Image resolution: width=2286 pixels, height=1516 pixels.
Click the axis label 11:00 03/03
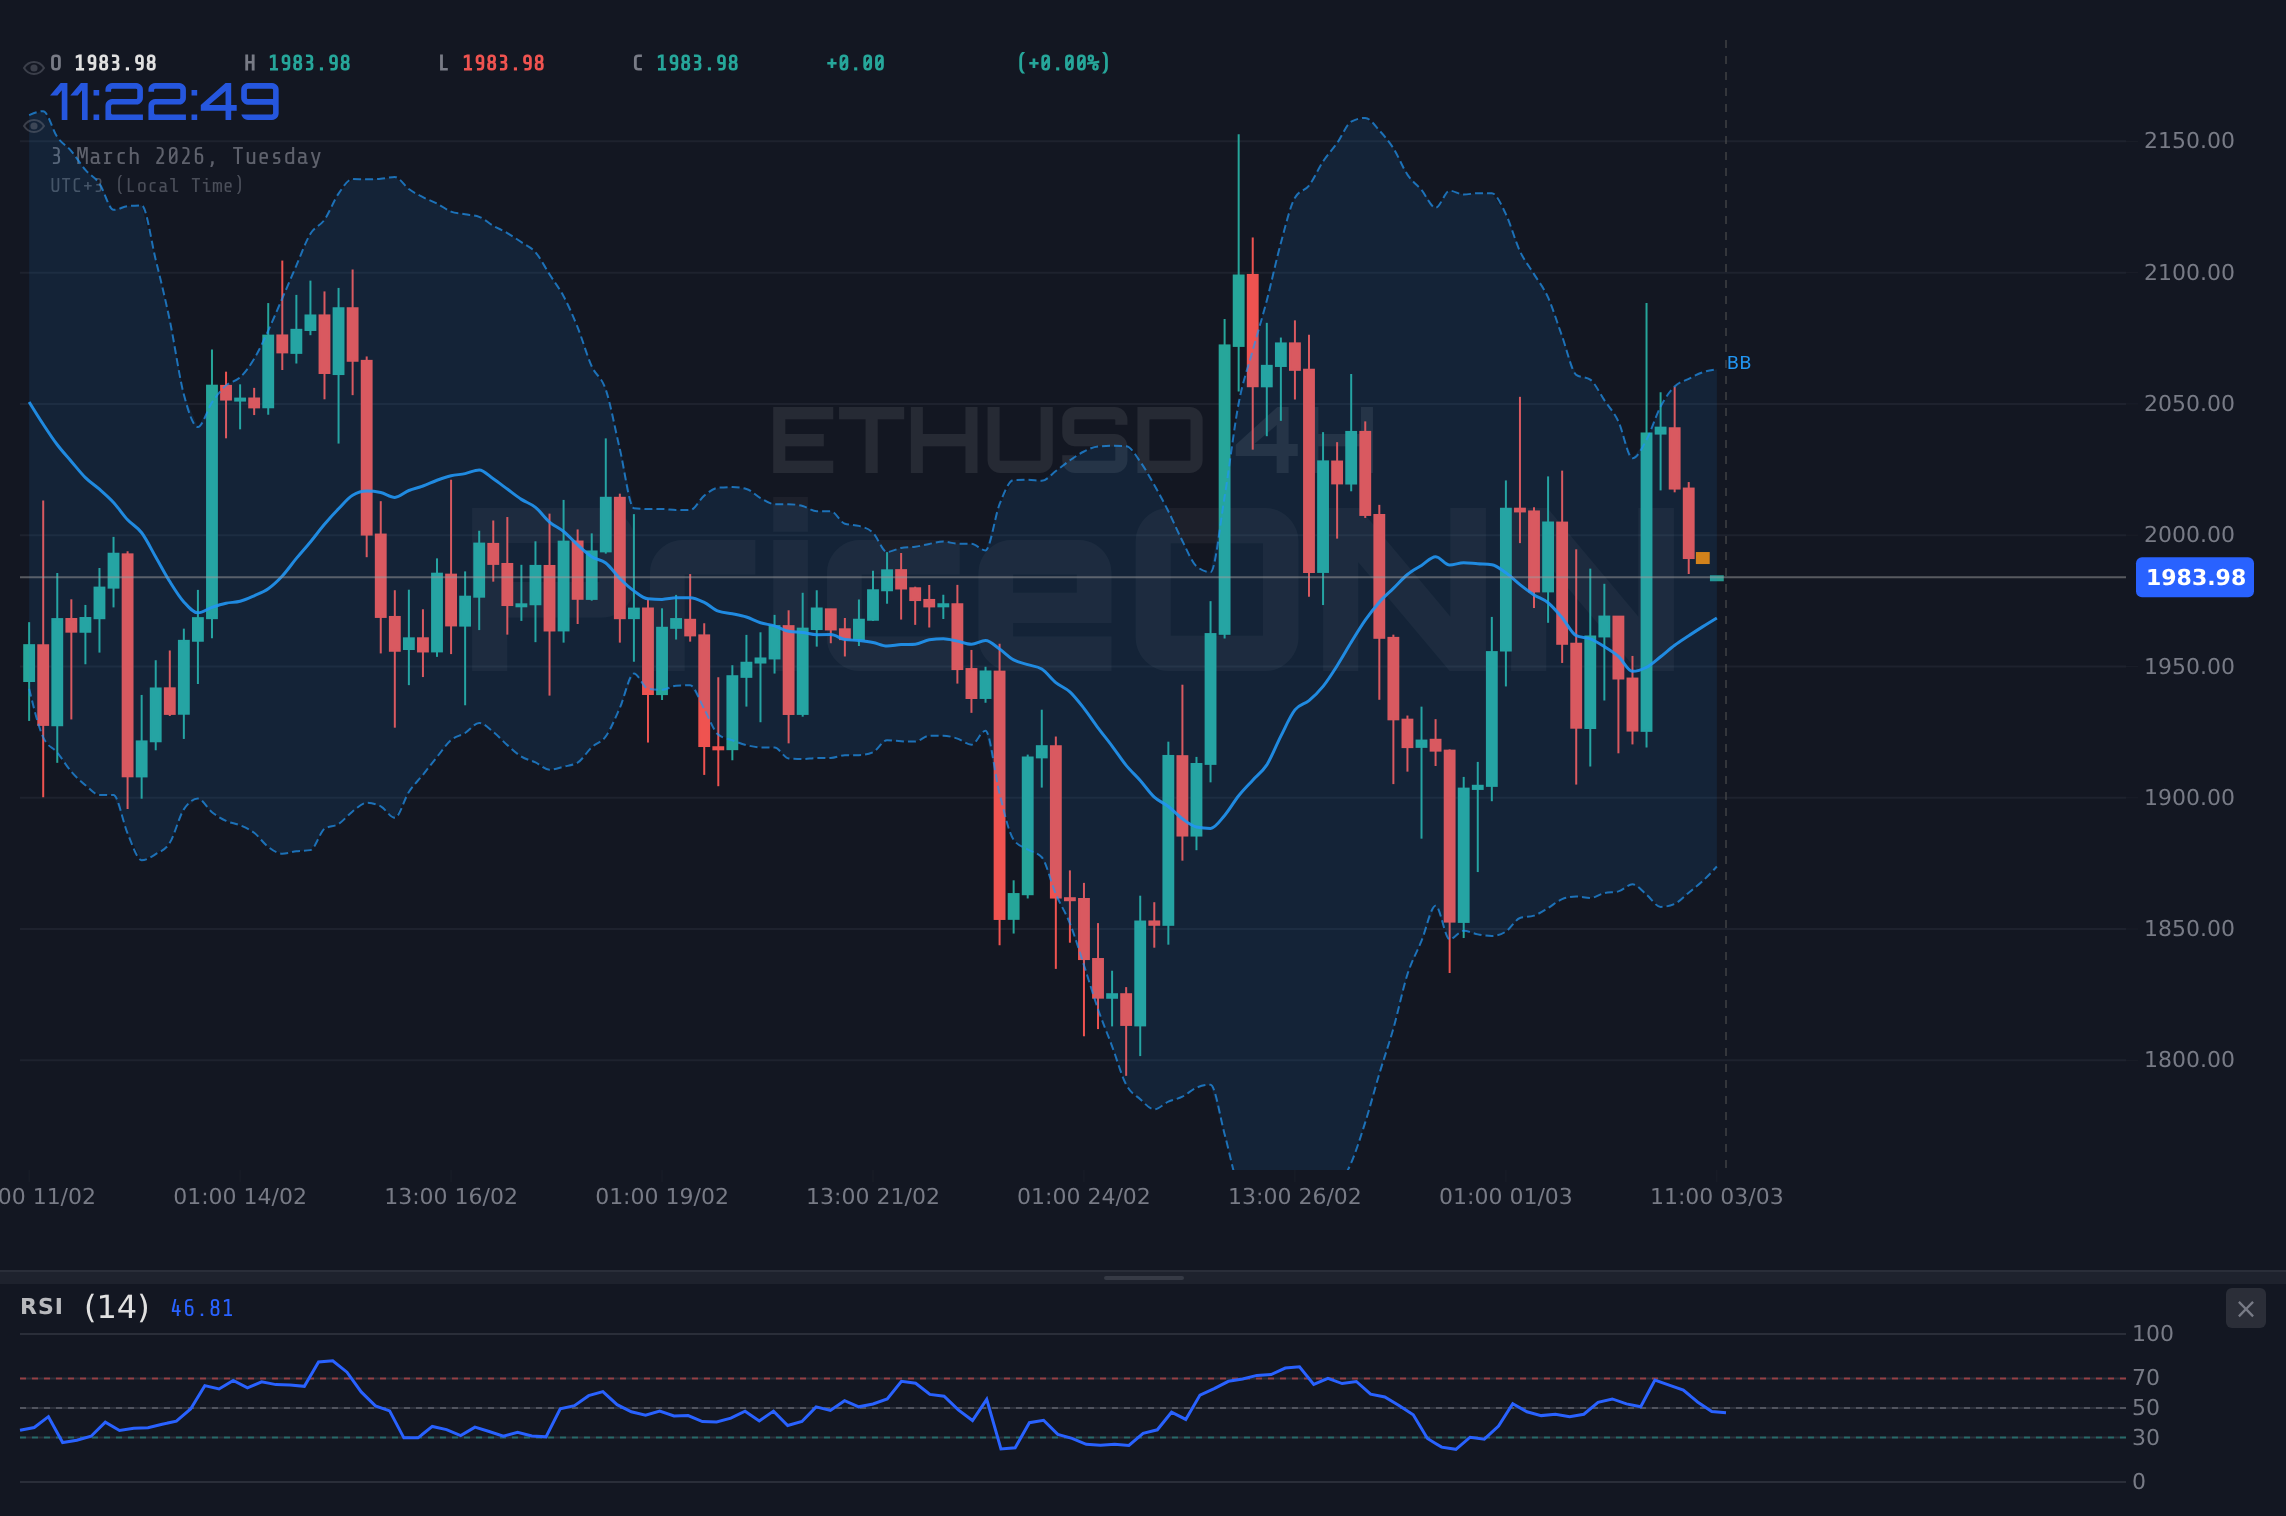click(1718, 1196)
